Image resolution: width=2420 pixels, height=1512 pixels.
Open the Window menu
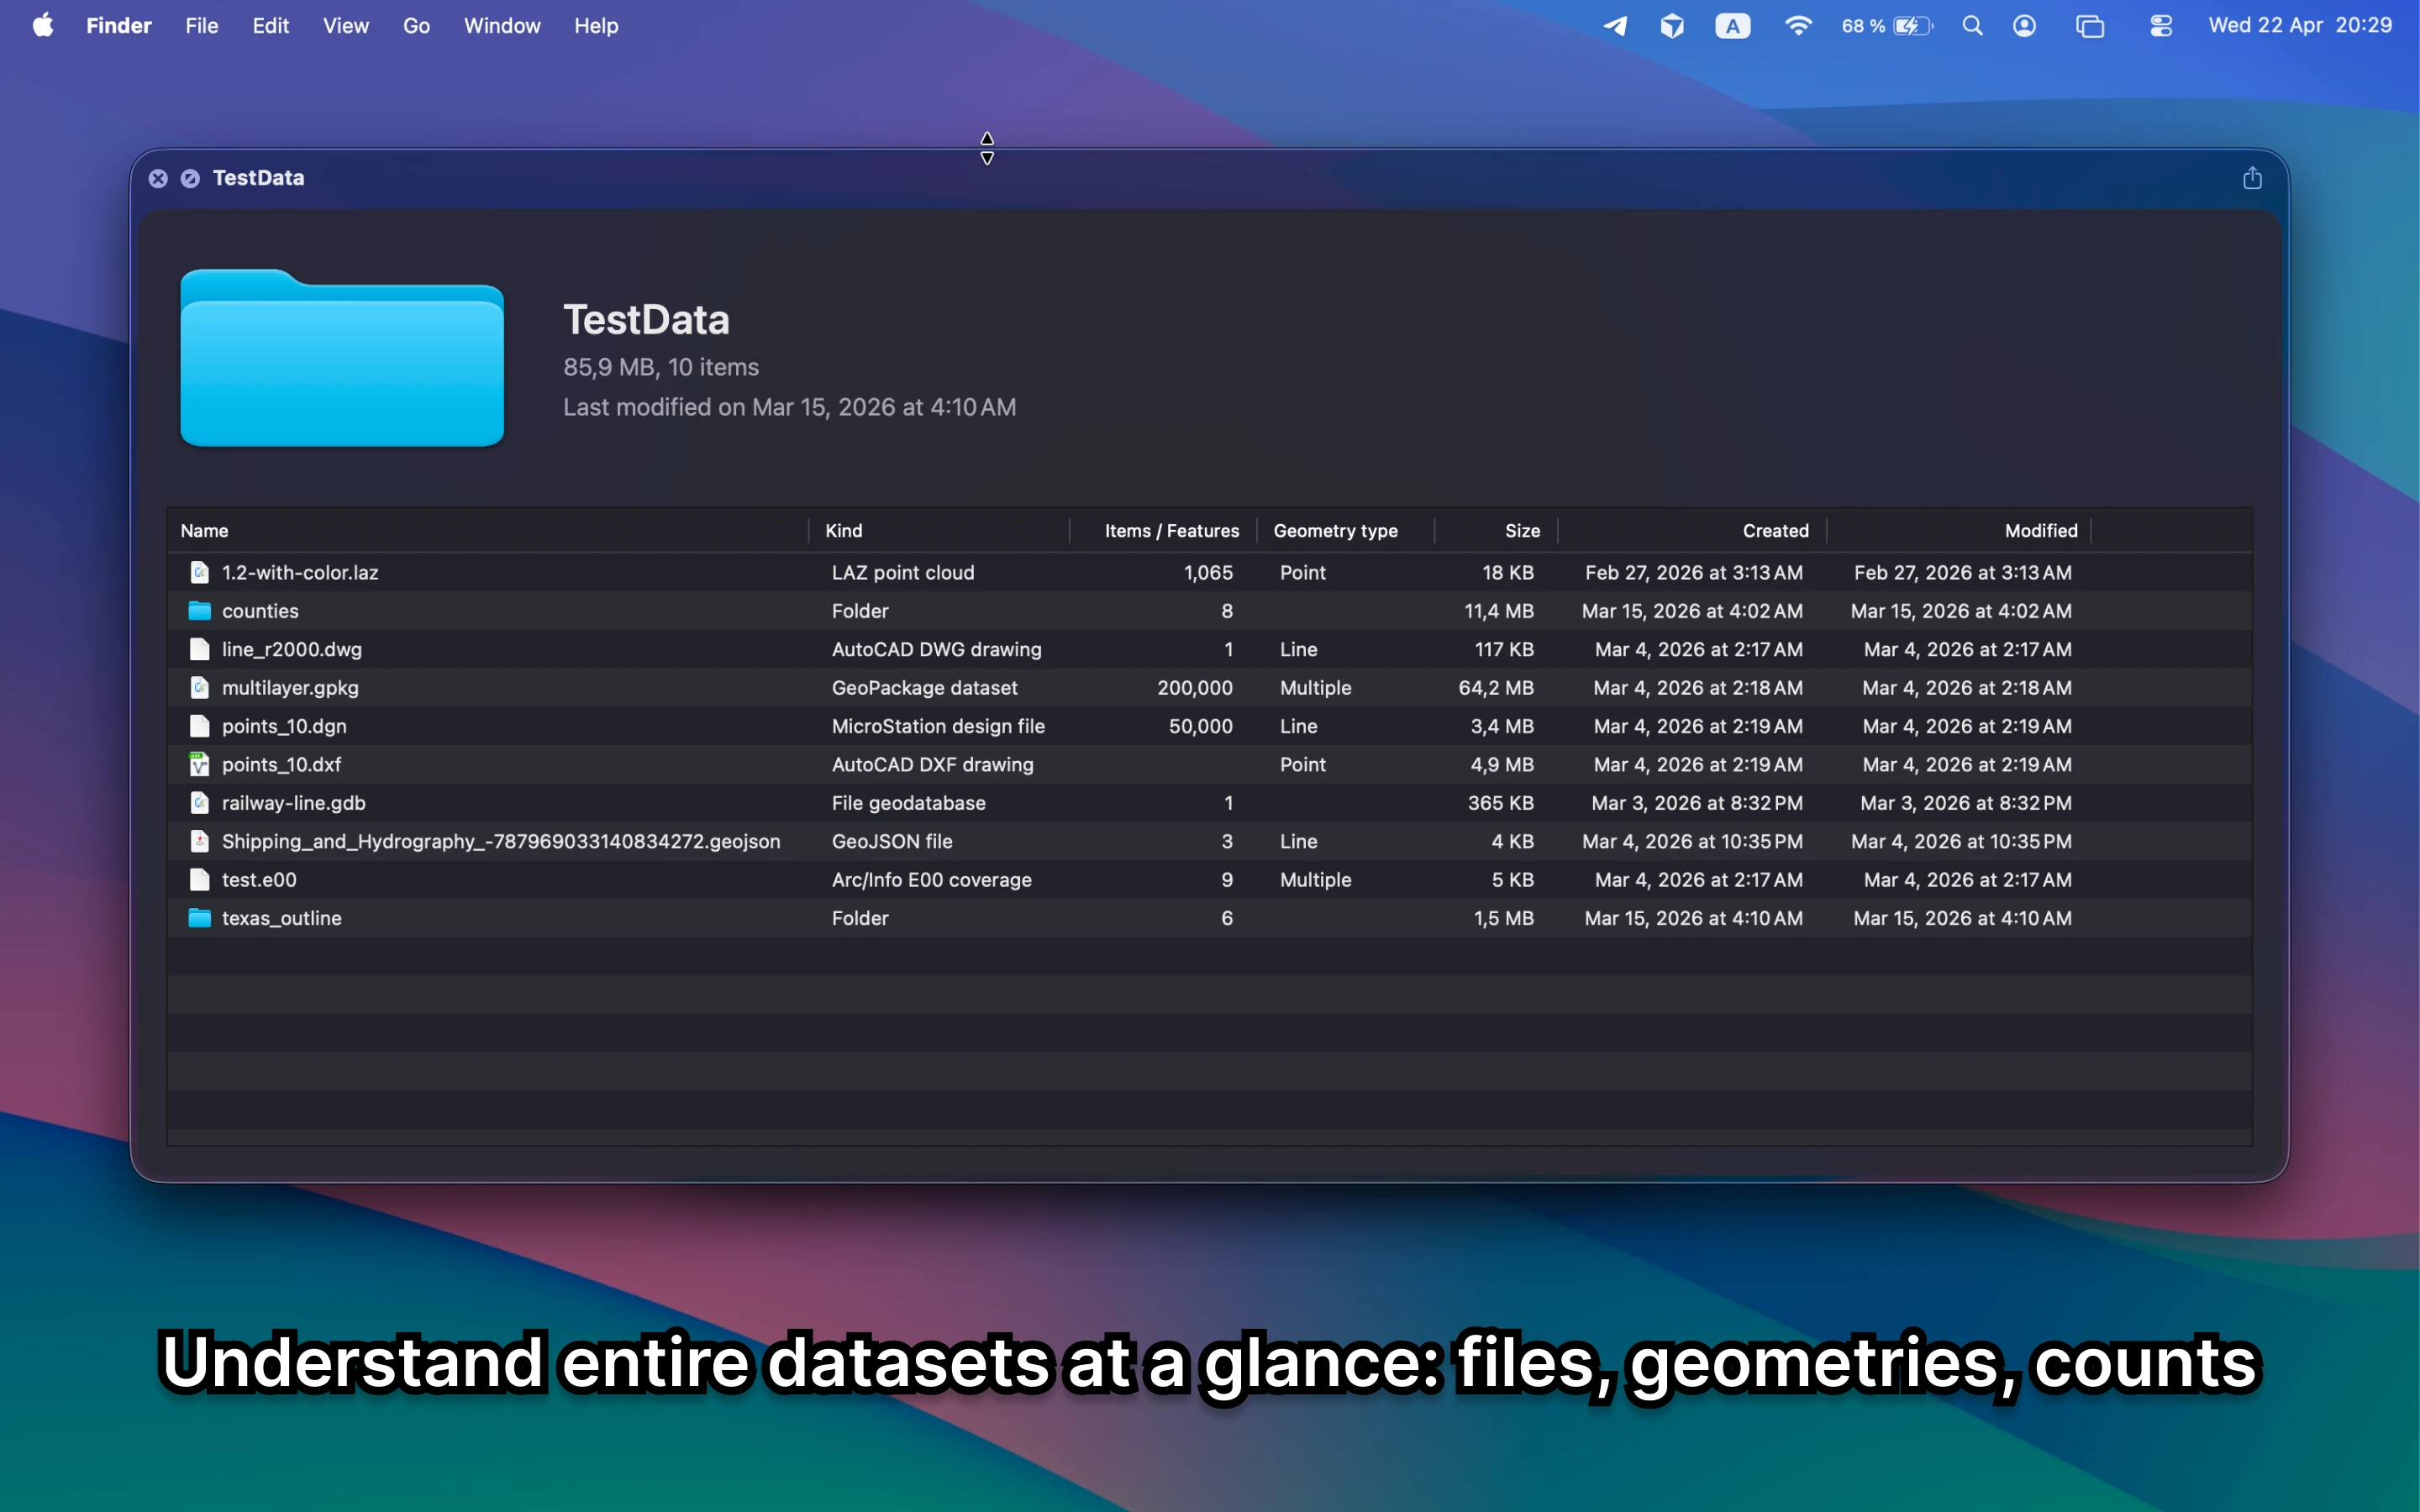(x=502, y=26)
